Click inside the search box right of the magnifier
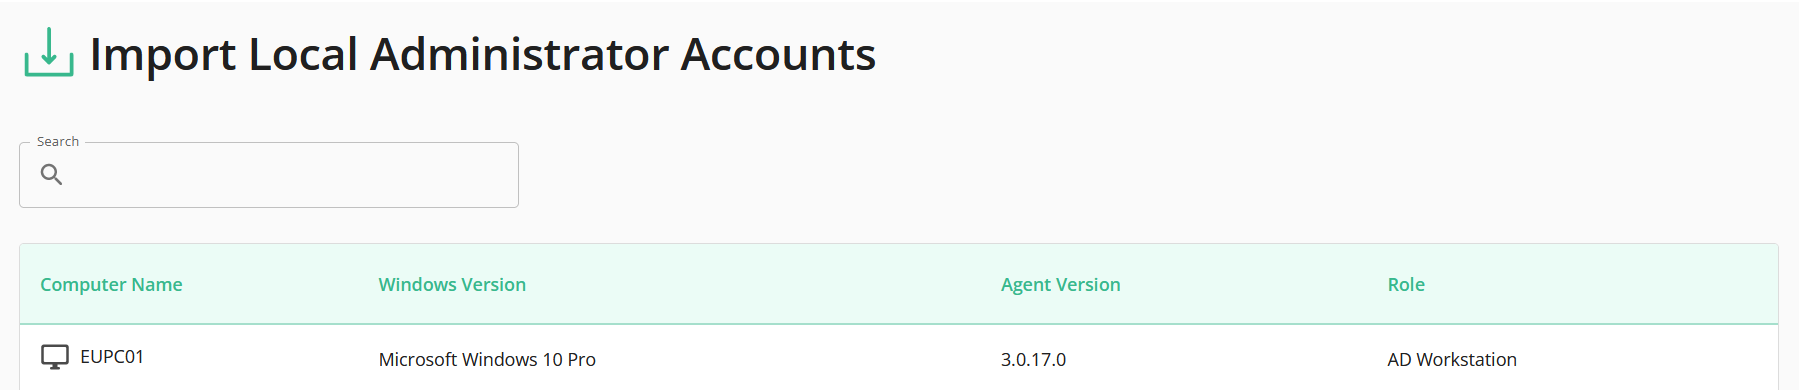Screen dimensions: 1799x390 tap(290, 175)
